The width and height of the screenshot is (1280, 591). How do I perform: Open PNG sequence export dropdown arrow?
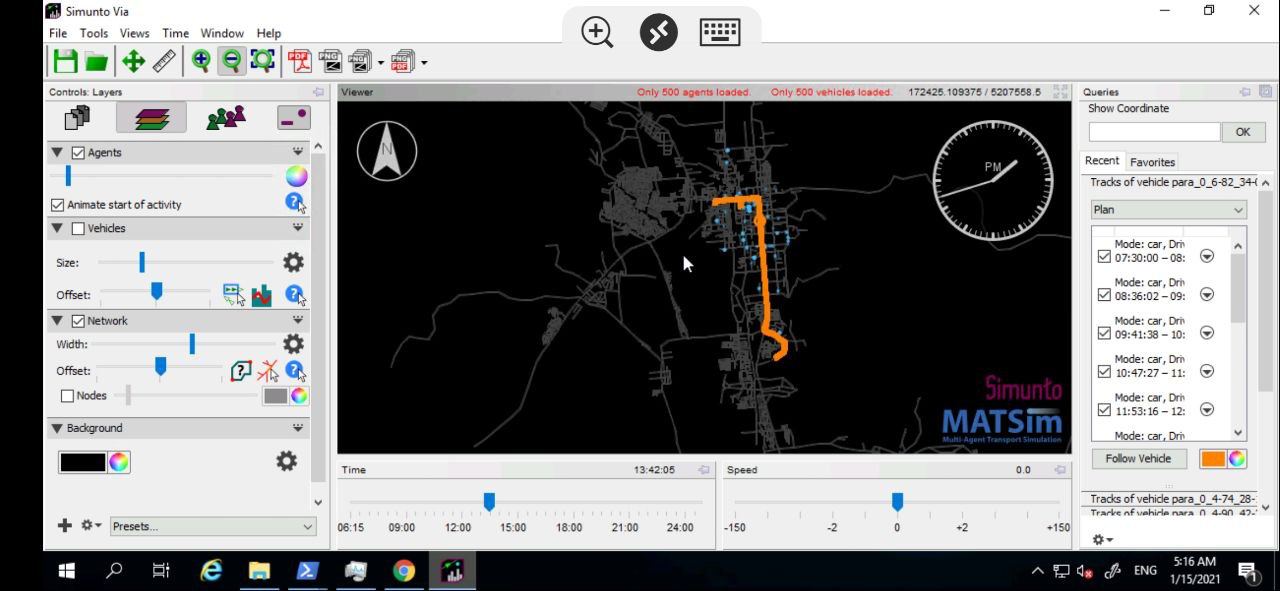coord(381,63)
